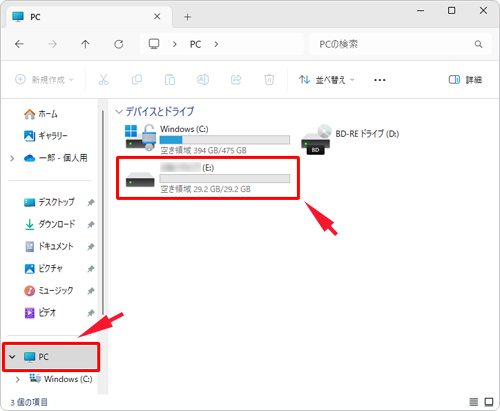Click PC in the address breadcrumb

pos(195,44)
